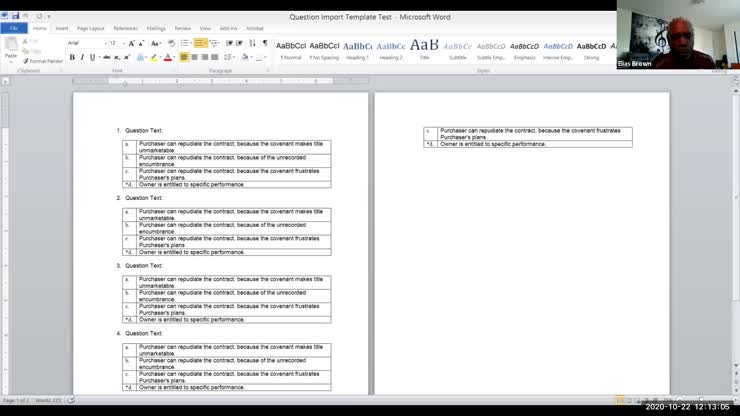The height and width of the screenshot is (416, 740).
Task: Click the Save icon in Quick Access toolbar
Action: 15,16
